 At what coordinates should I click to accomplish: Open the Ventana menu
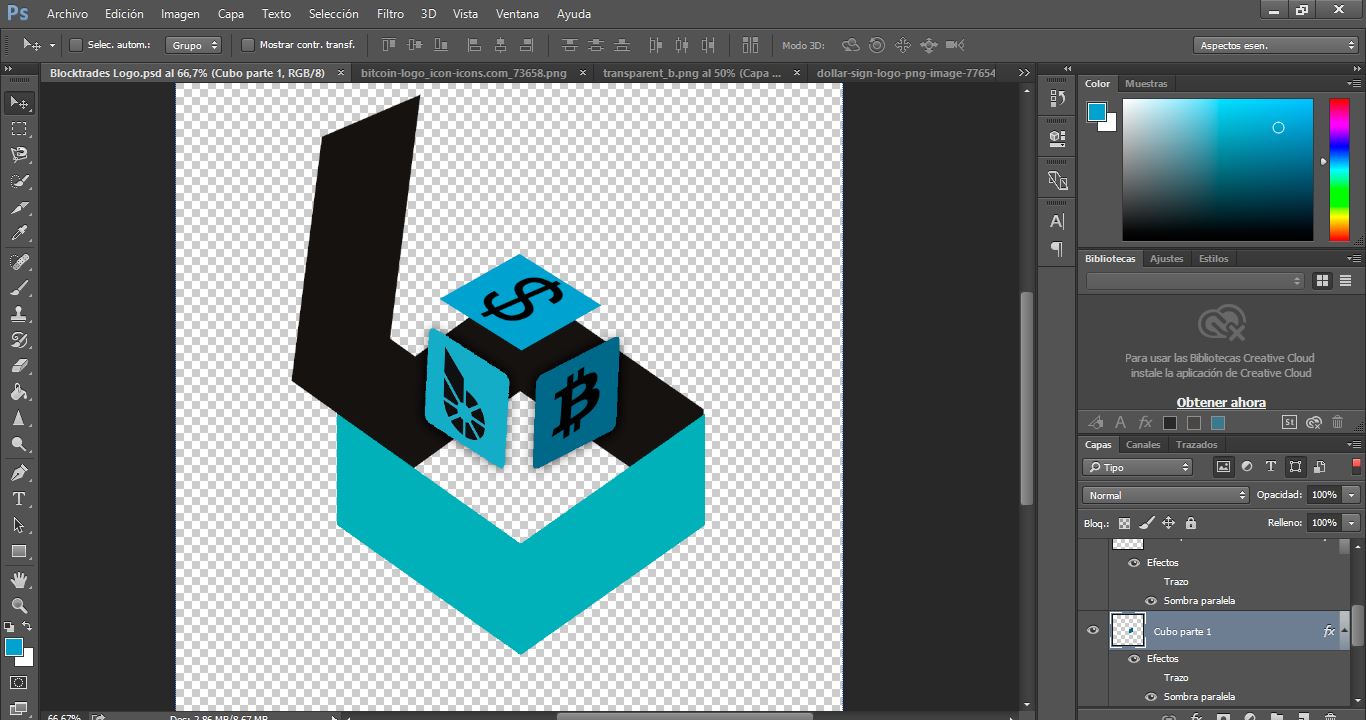(x=517, y=14)
